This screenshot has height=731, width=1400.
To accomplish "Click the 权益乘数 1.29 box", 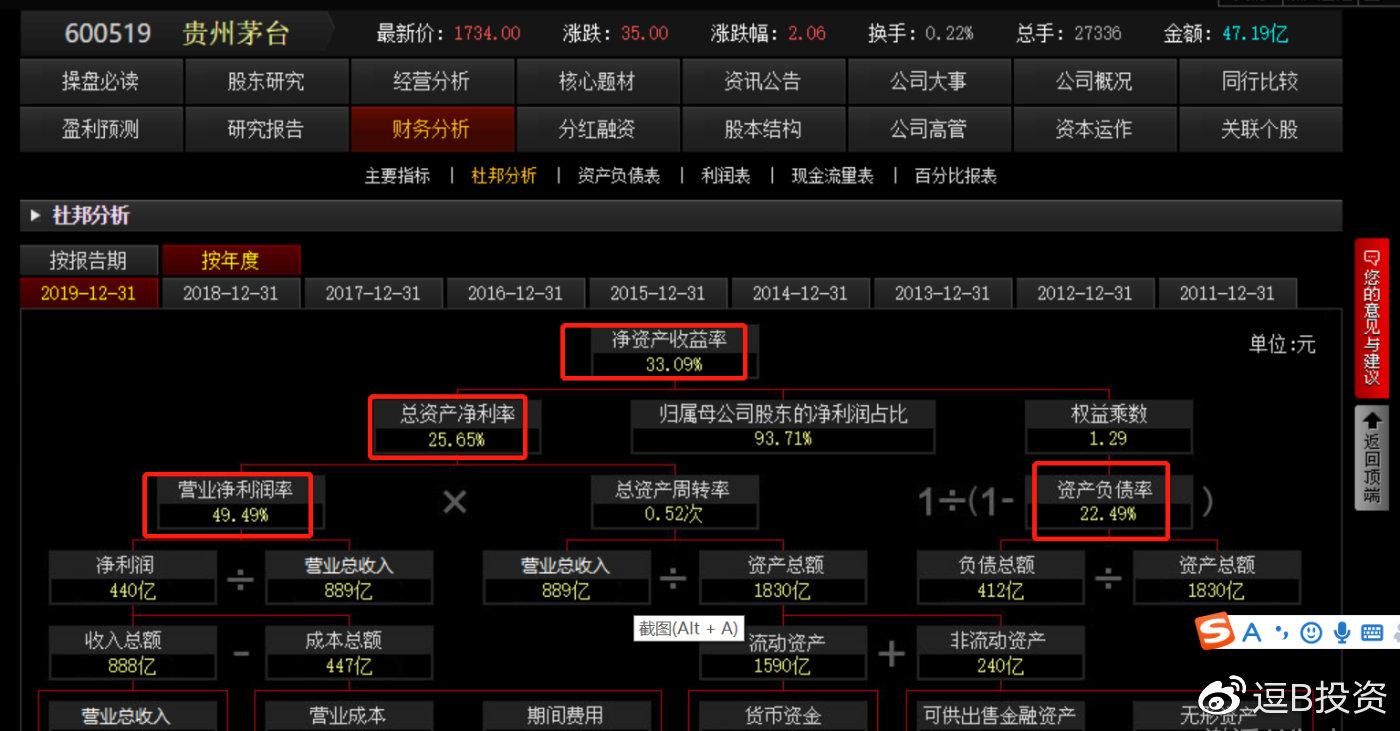I will [1108, 426].
